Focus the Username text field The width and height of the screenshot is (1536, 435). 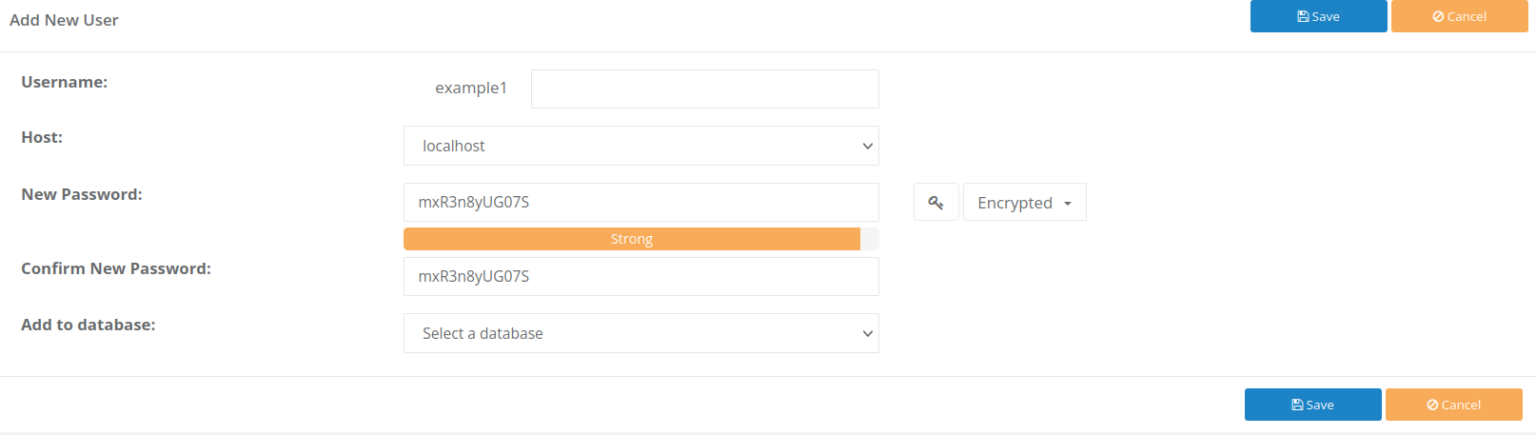704,89
